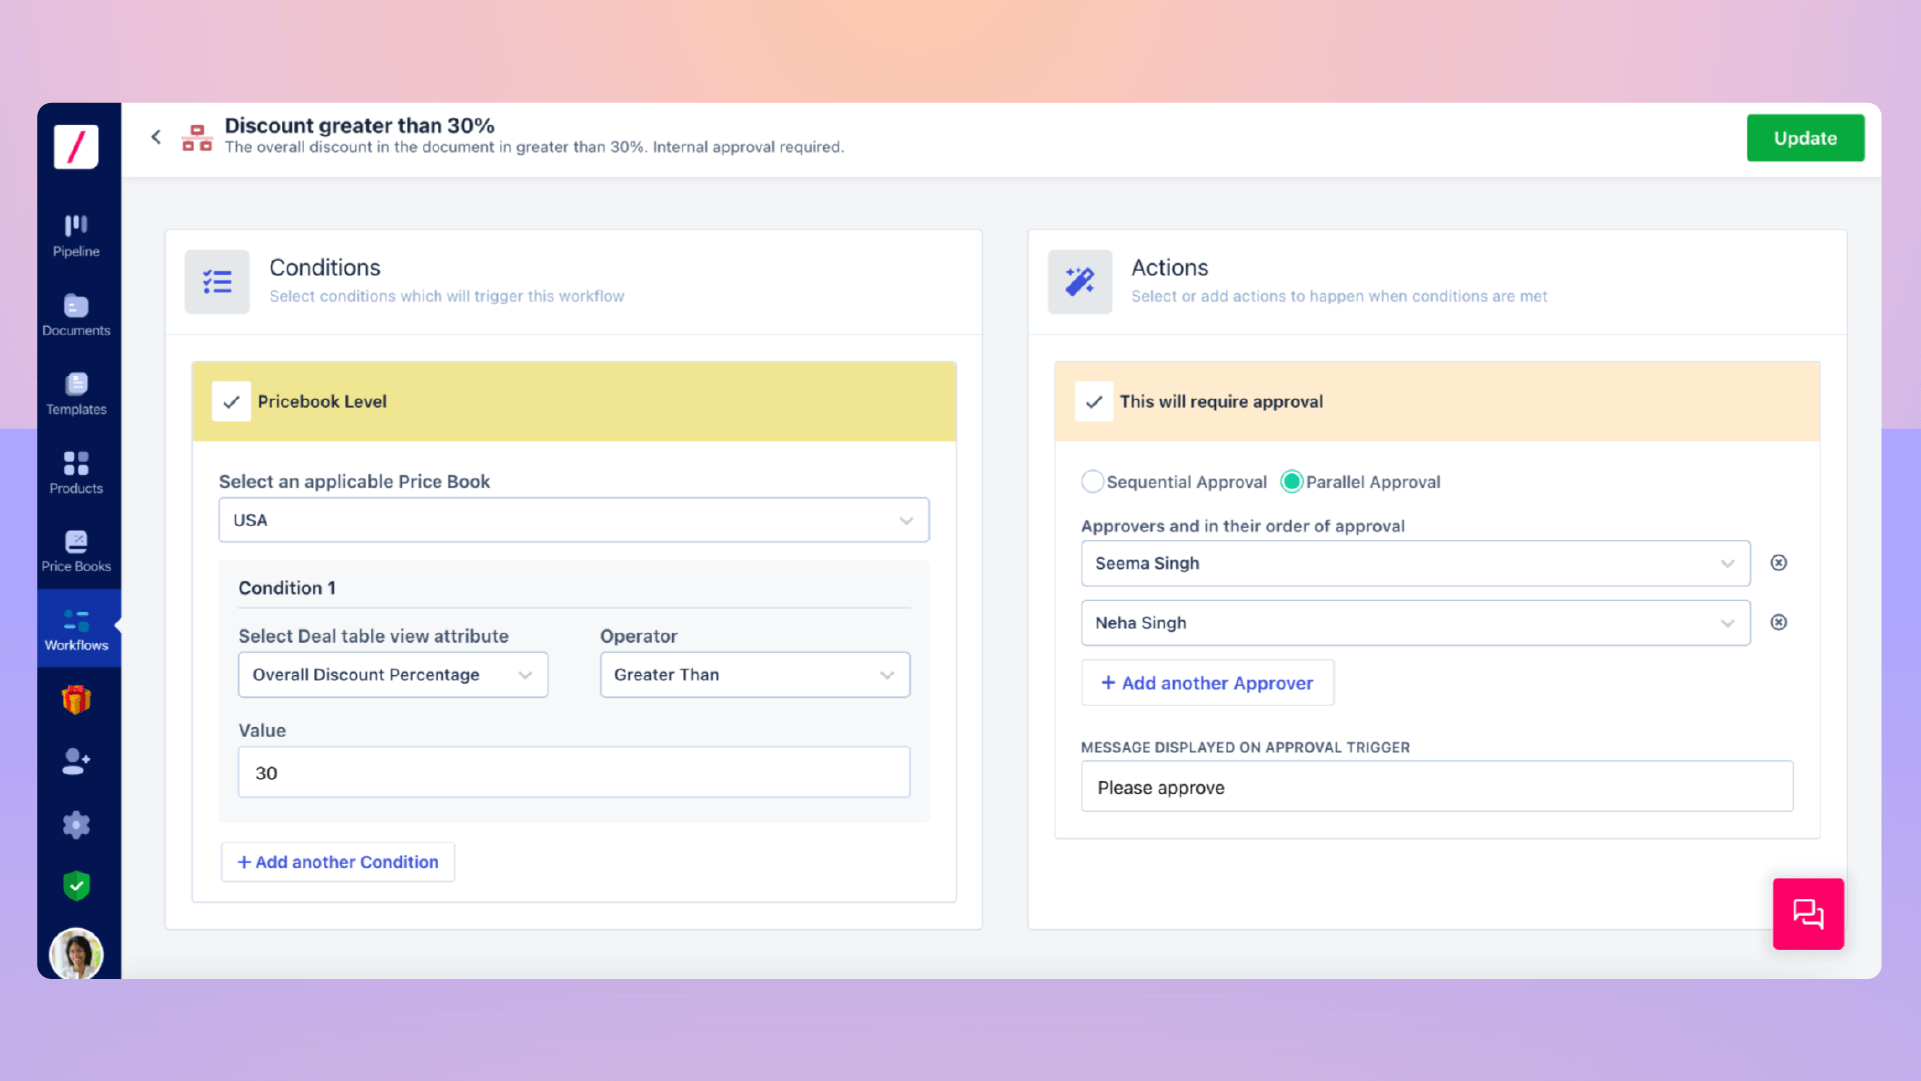Screen dimensions: 1921x1081
Task: Check the Pricebook Level condition checkbox
Action: (231, 401)
